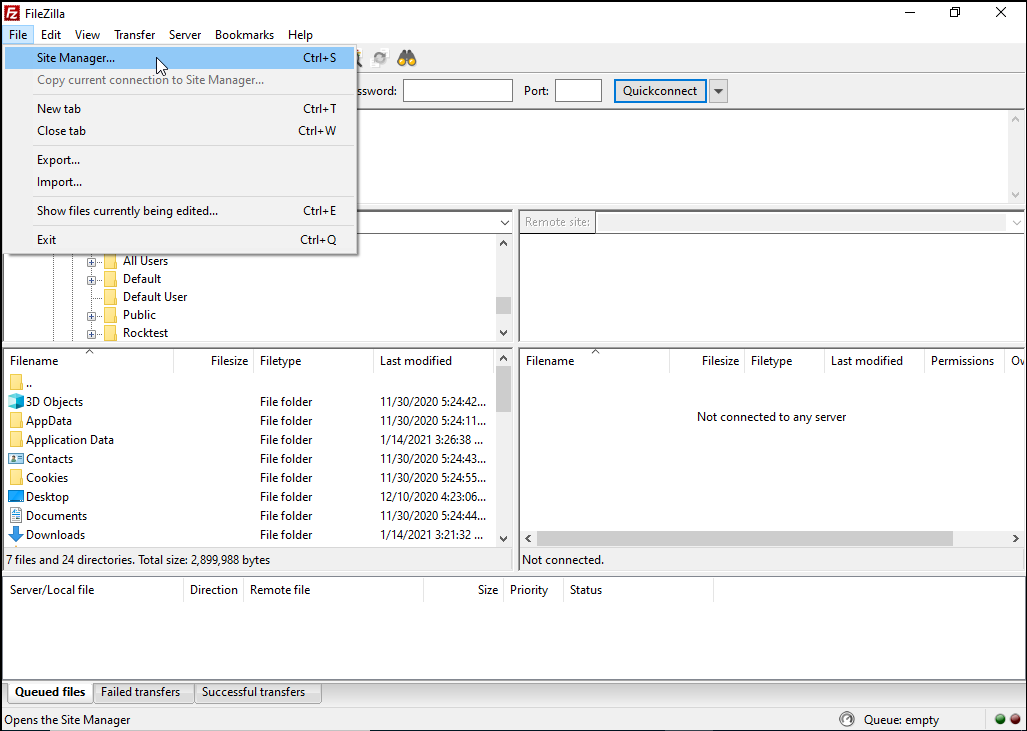Viewport: 1027px width, 731px height.
Task: Click the Downloads blue arrow icon
Action: (x=16, y=534)
